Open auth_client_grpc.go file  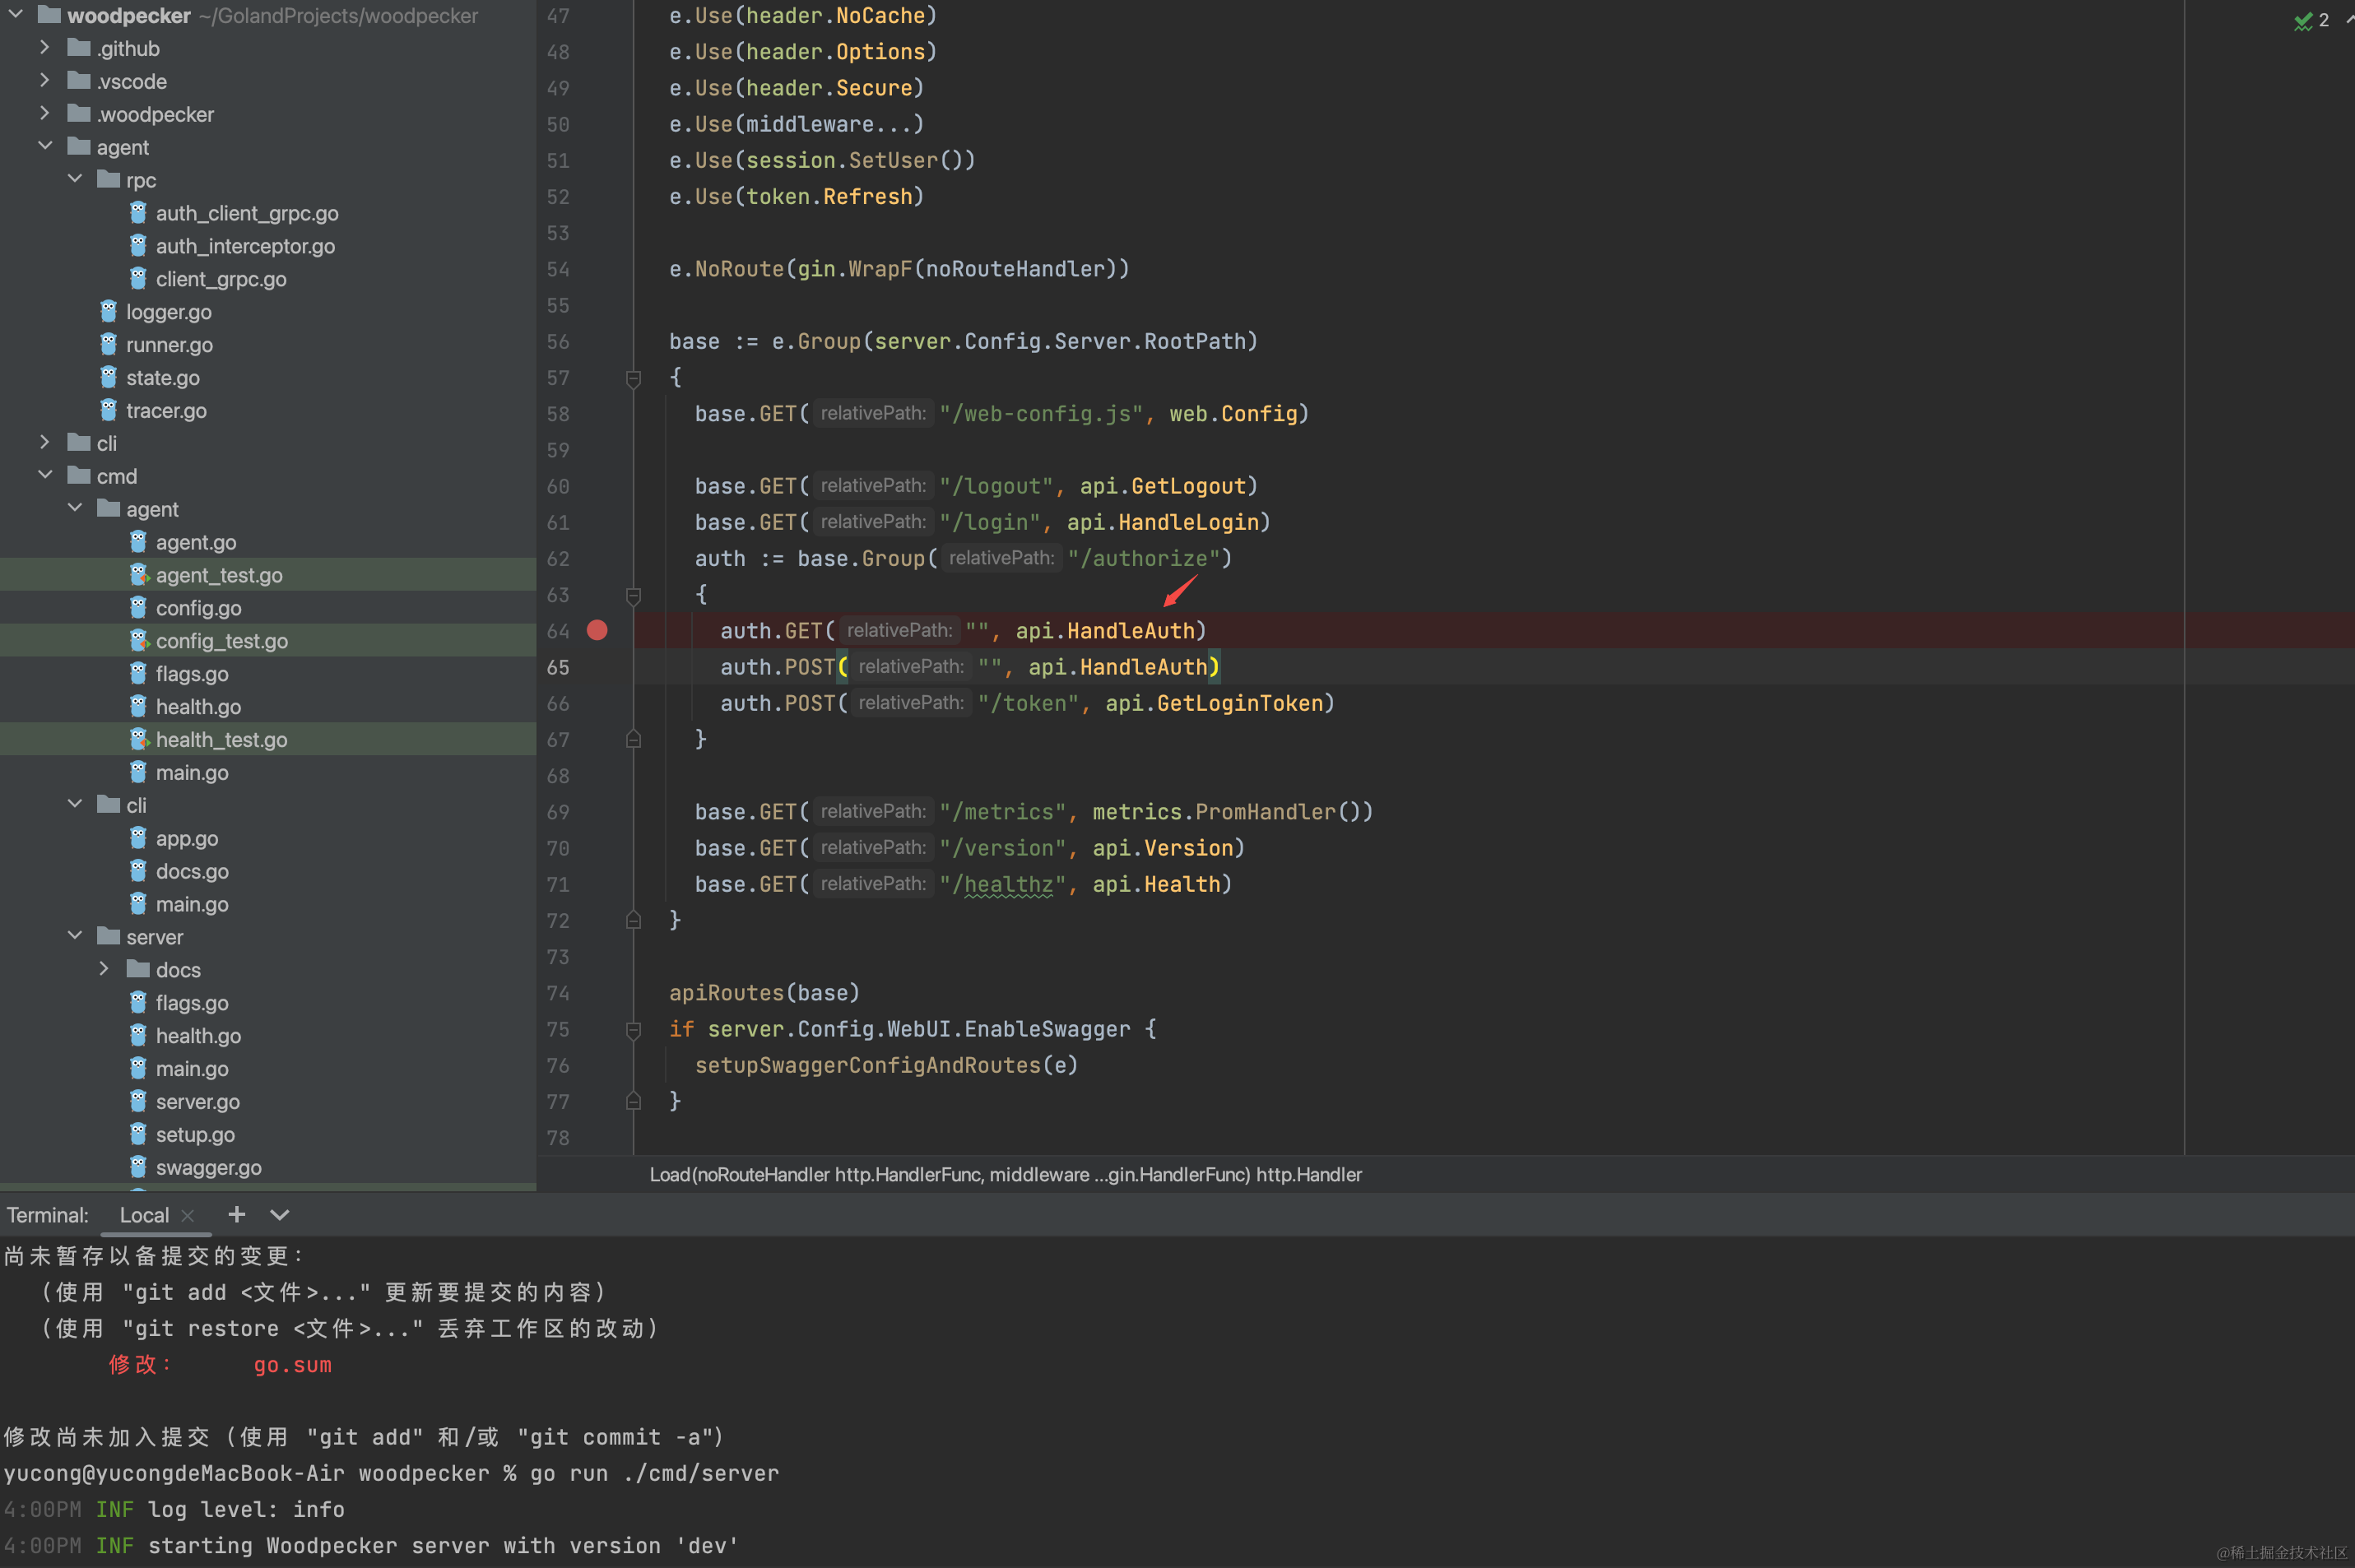247,213
